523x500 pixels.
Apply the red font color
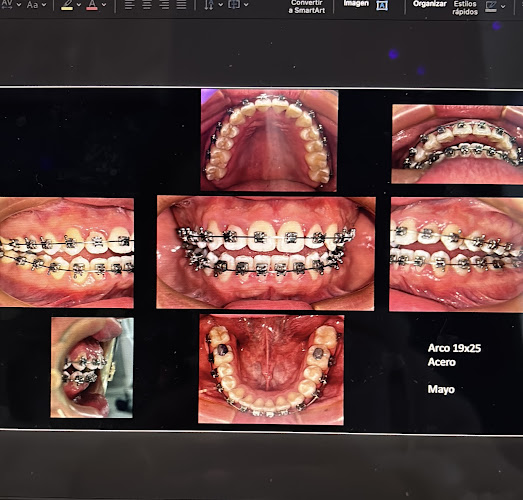(x=92, y=4)
